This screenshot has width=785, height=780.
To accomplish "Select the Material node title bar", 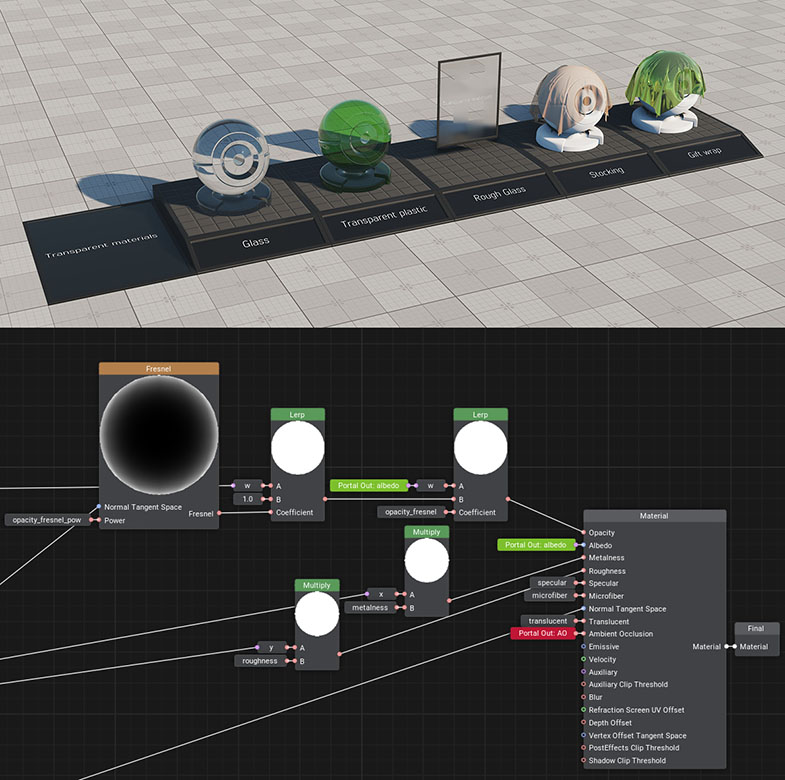I will coord(653,516).
